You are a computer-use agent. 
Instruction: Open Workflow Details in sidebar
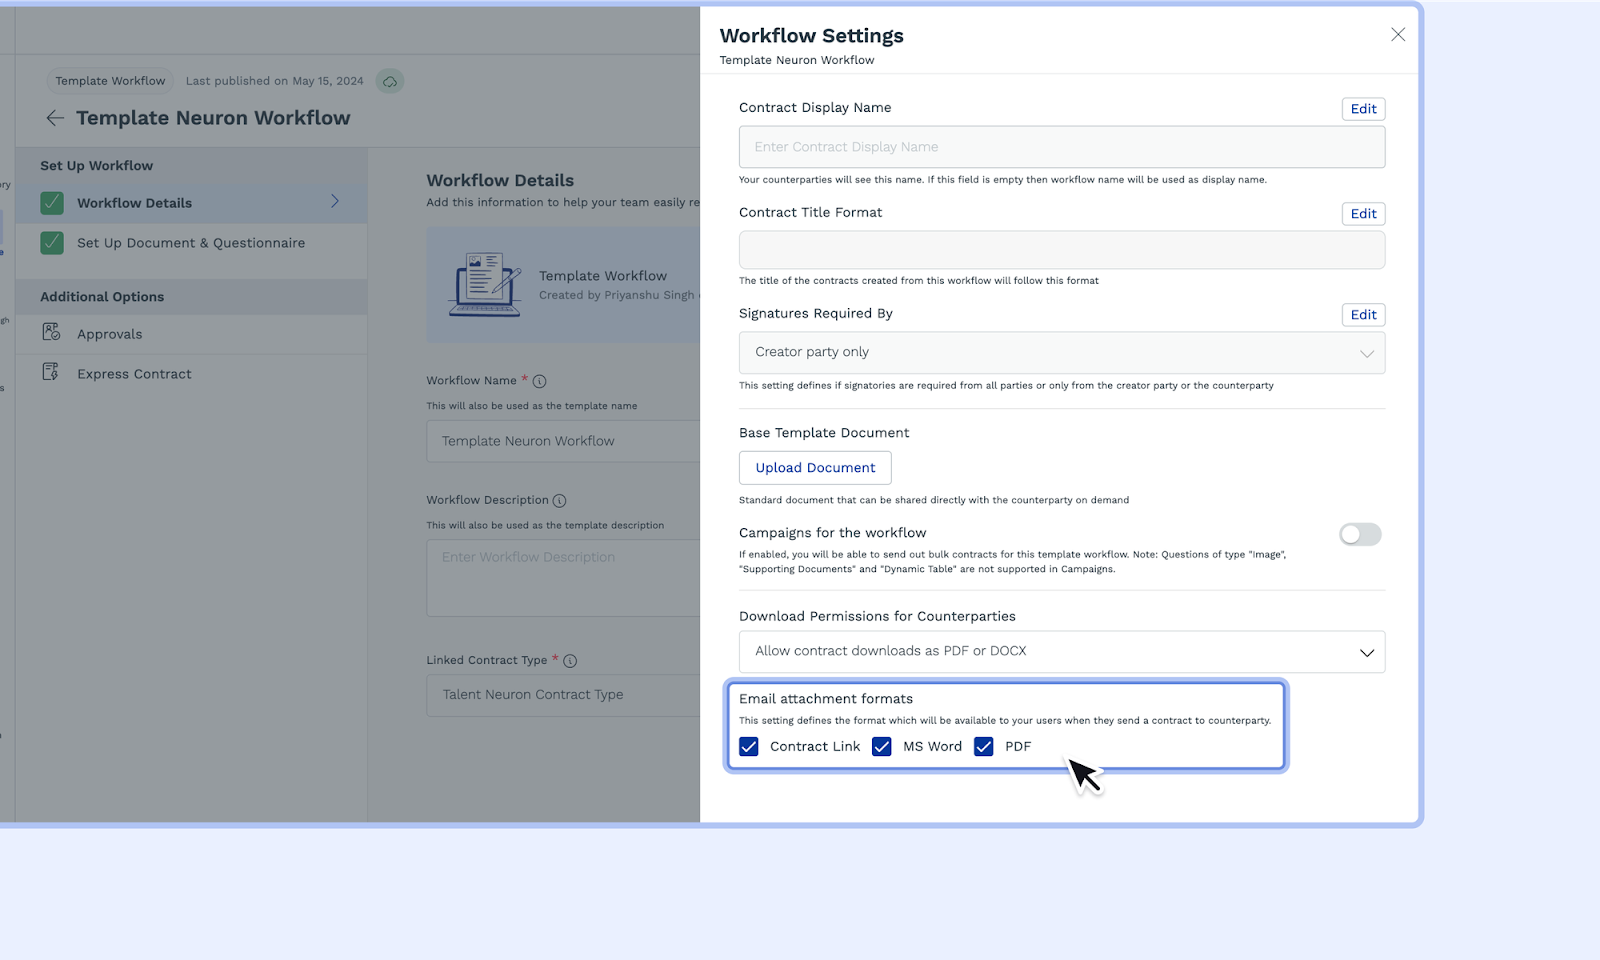pos(191,203)
